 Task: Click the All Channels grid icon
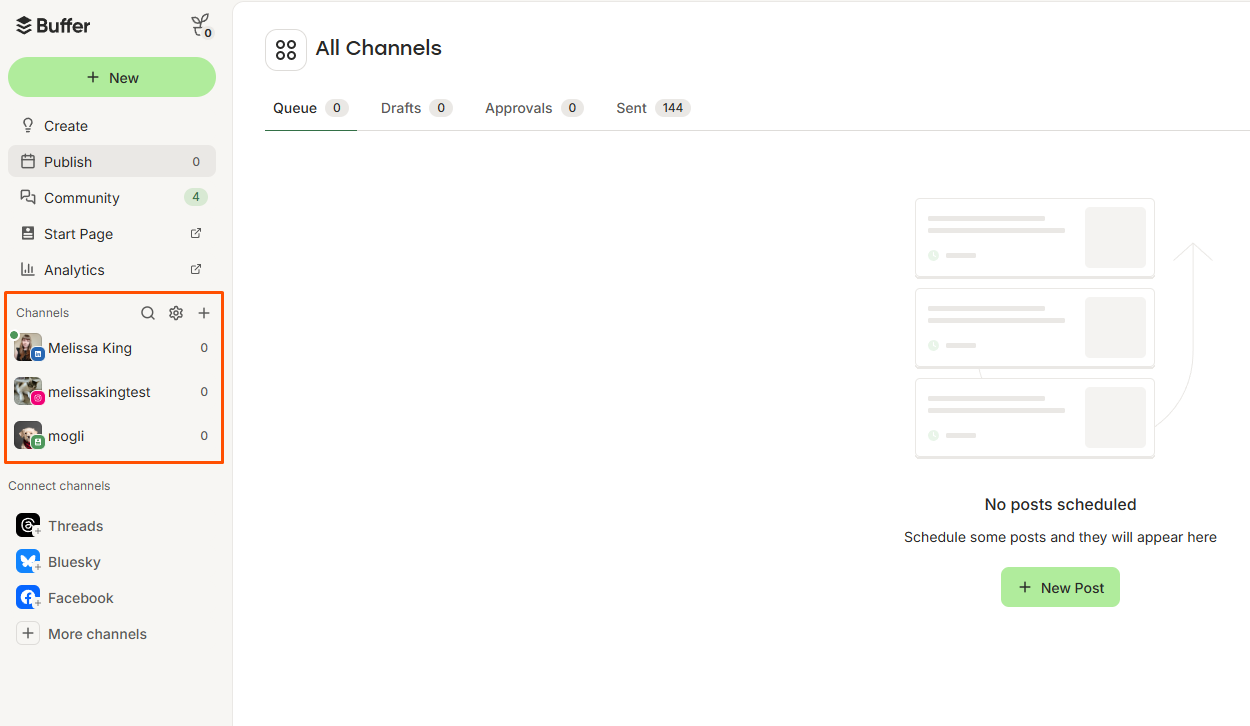coord(286,50)
